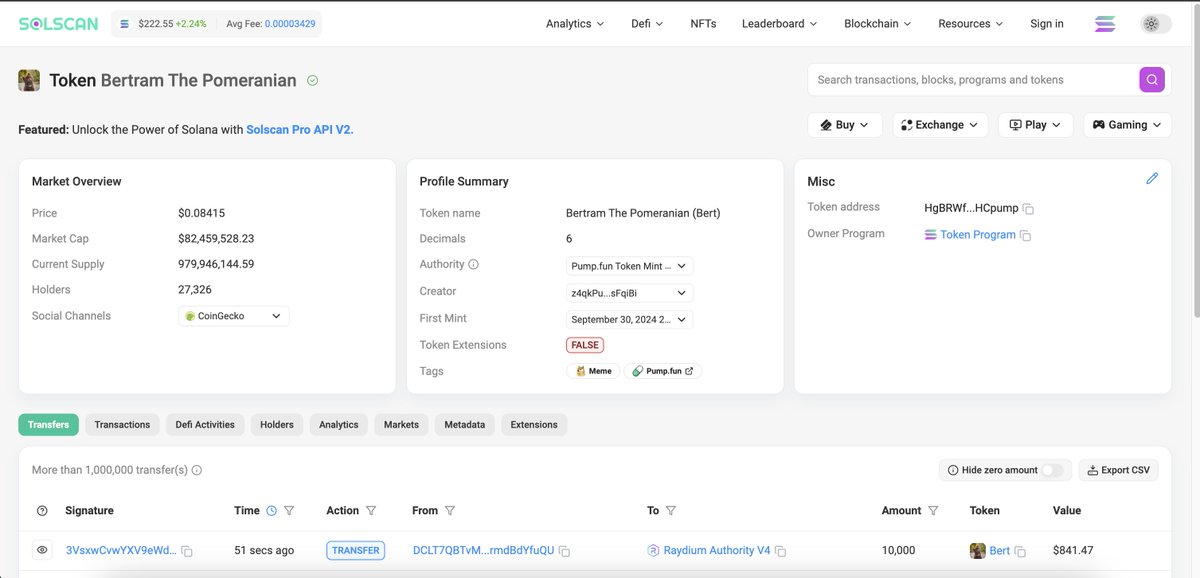The width and height of the screenshot is (1200, 578).
Task: Click the Pump.fun tag
Action: (x=663, y=371)
